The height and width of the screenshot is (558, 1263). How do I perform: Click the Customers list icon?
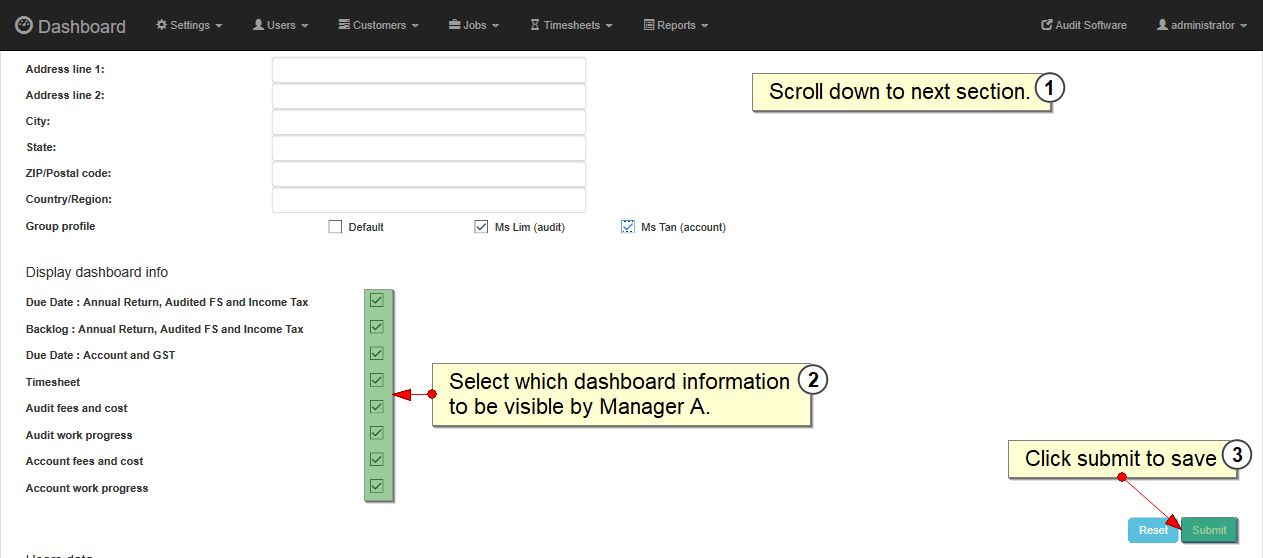click(344, 25)
